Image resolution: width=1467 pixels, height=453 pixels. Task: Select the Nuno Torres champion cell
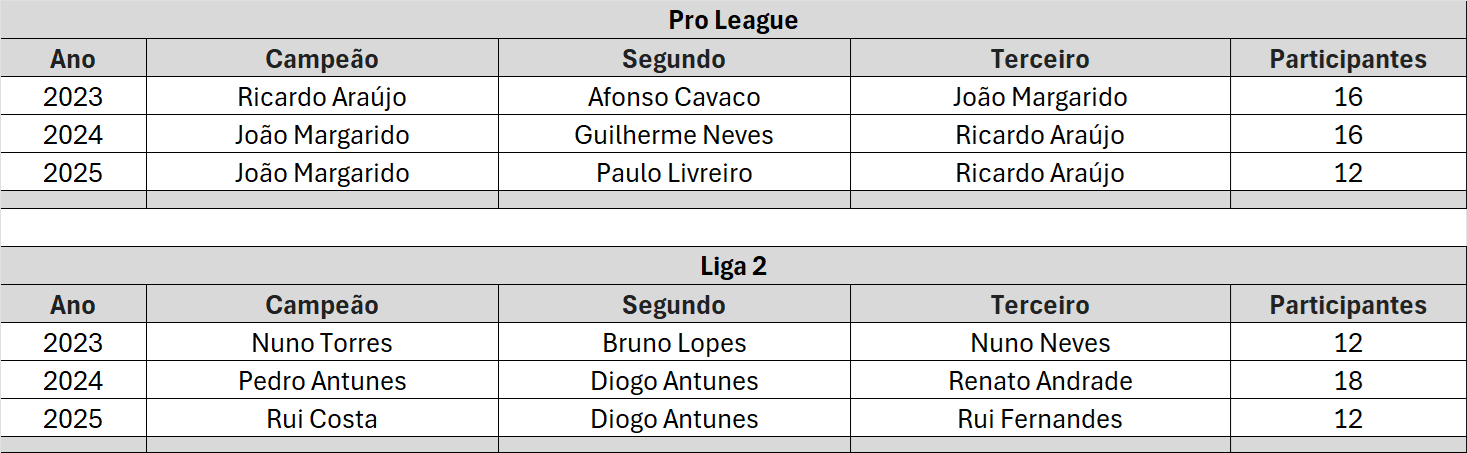pos(322,343)
